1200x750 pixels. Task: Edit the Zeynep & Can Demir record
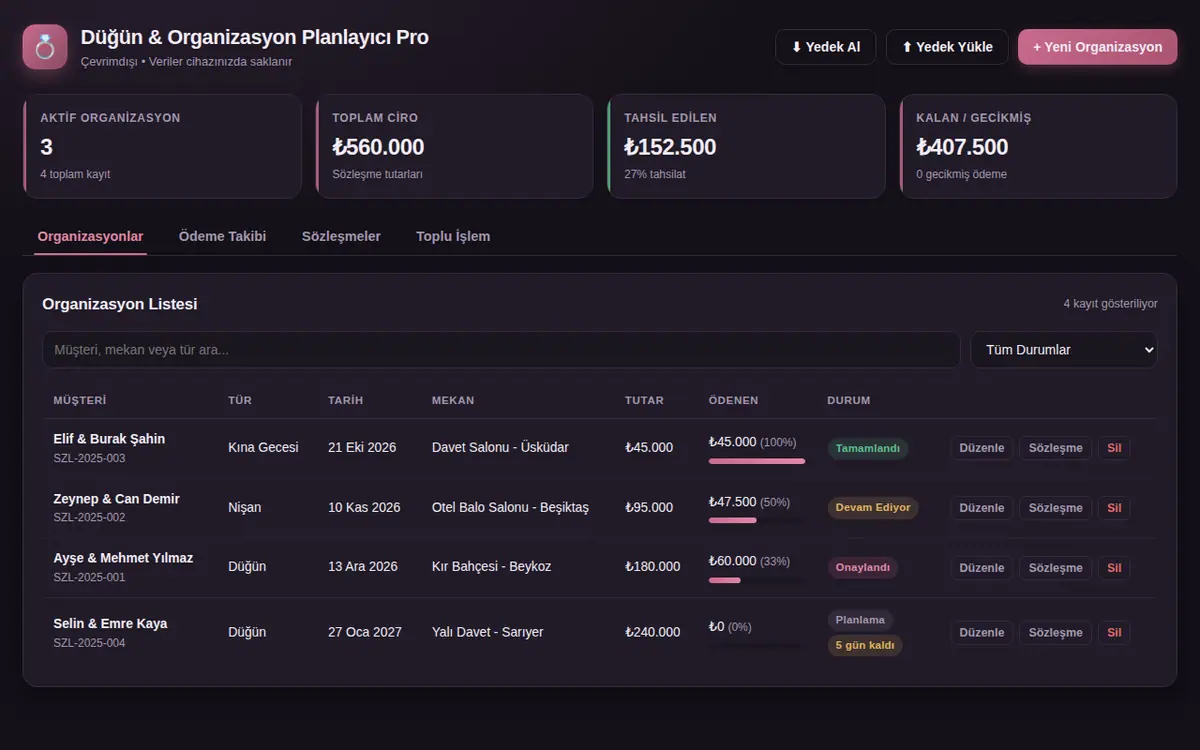tap(982, 508)
